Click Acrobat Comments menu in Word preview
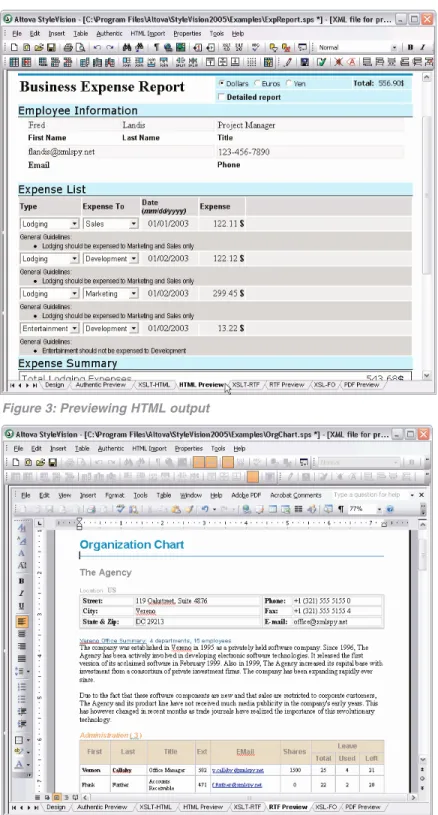The height and width of the screenshot is (815, 438). point(296,495)
